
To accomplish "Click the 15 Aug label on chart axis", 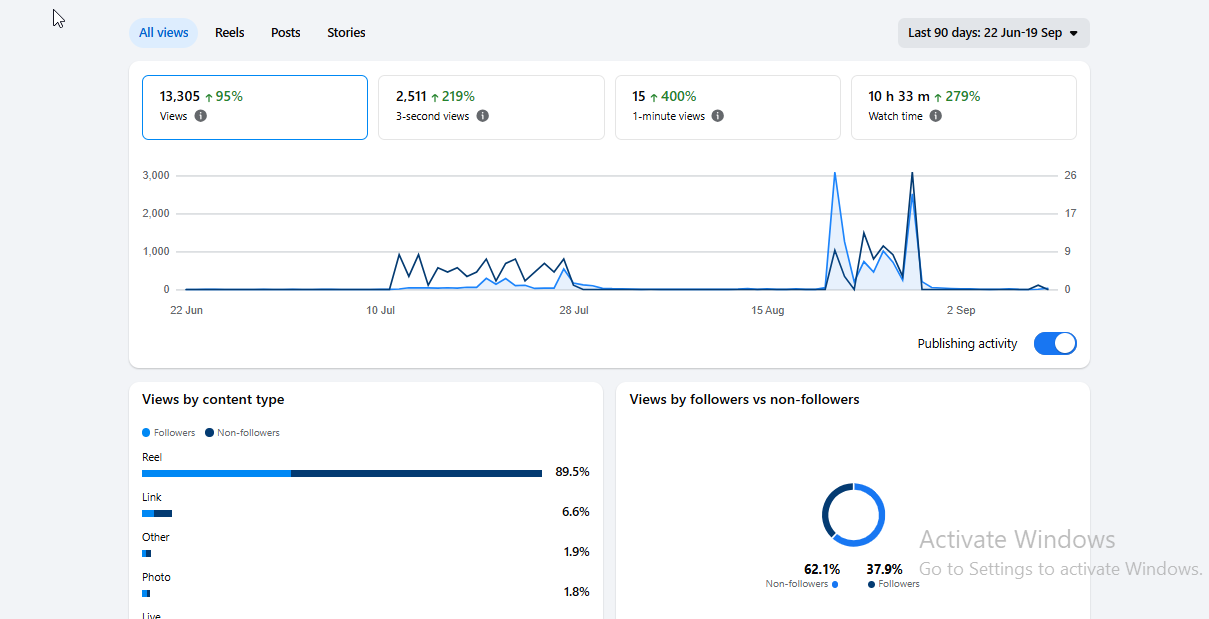I will (768, 310).
